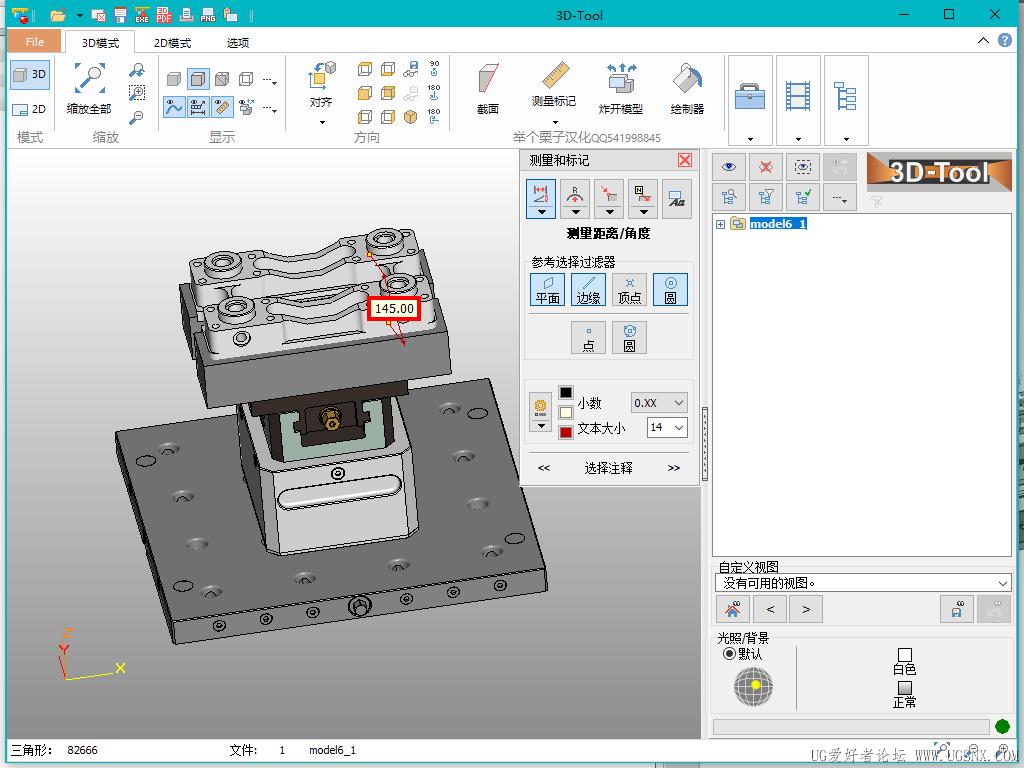Screen dimensions: 1024x768
Task: Click 点 point marker button
Action: [588, 338]
